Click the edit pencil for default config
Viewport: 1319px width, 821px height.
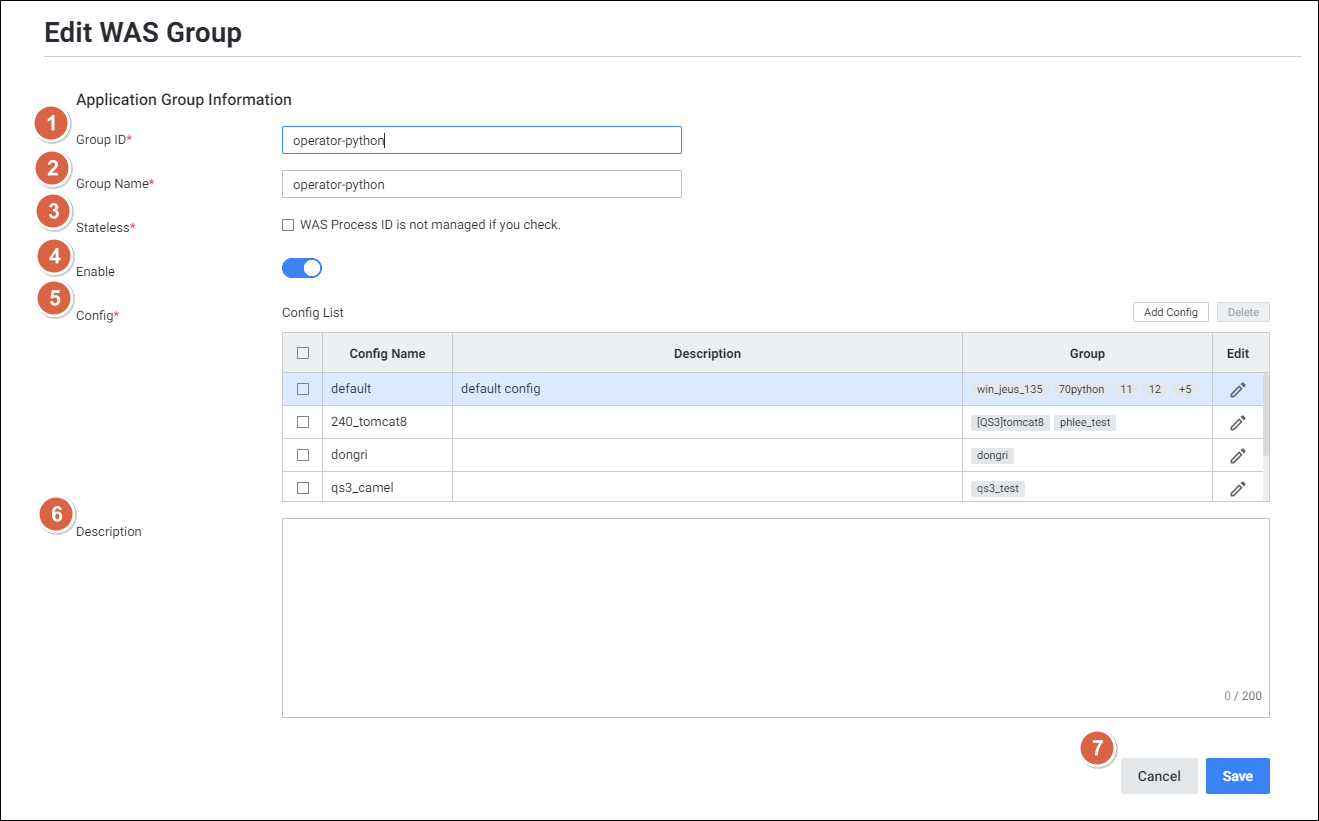tap(1237, 390)
